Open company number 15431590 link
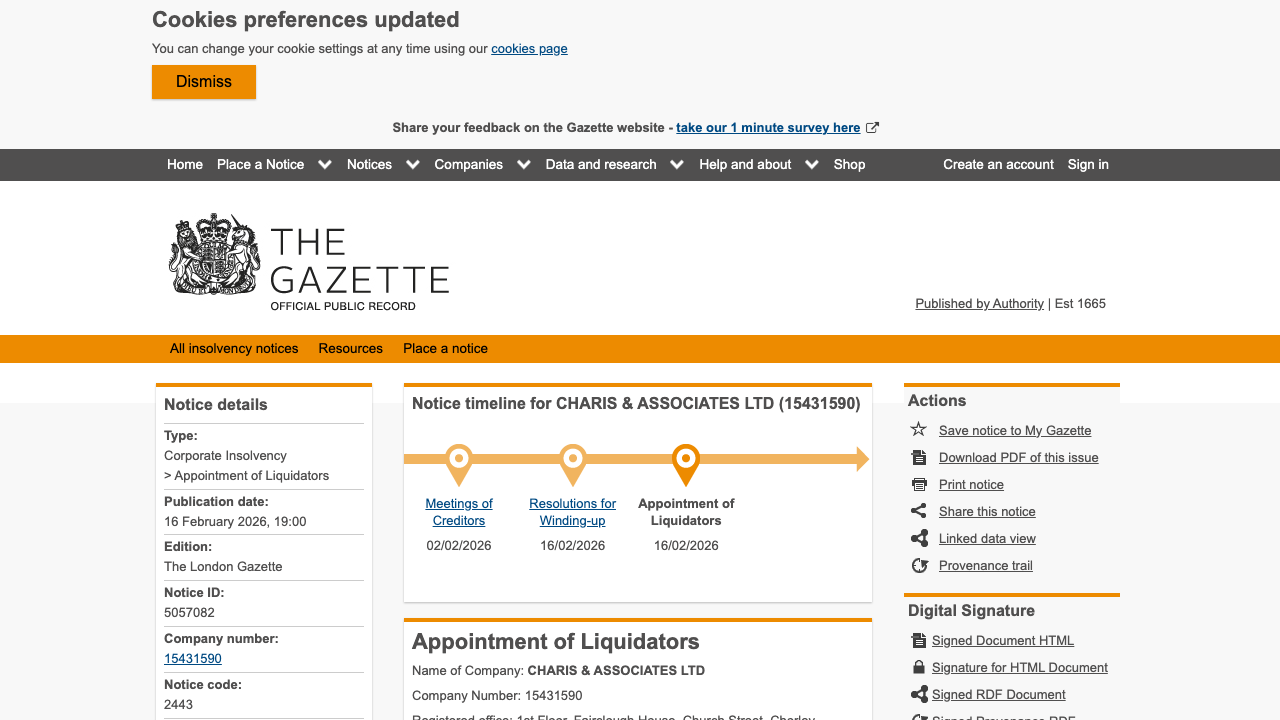The image size is (1280, 720). pyautogui.click(x=193, y=659)
